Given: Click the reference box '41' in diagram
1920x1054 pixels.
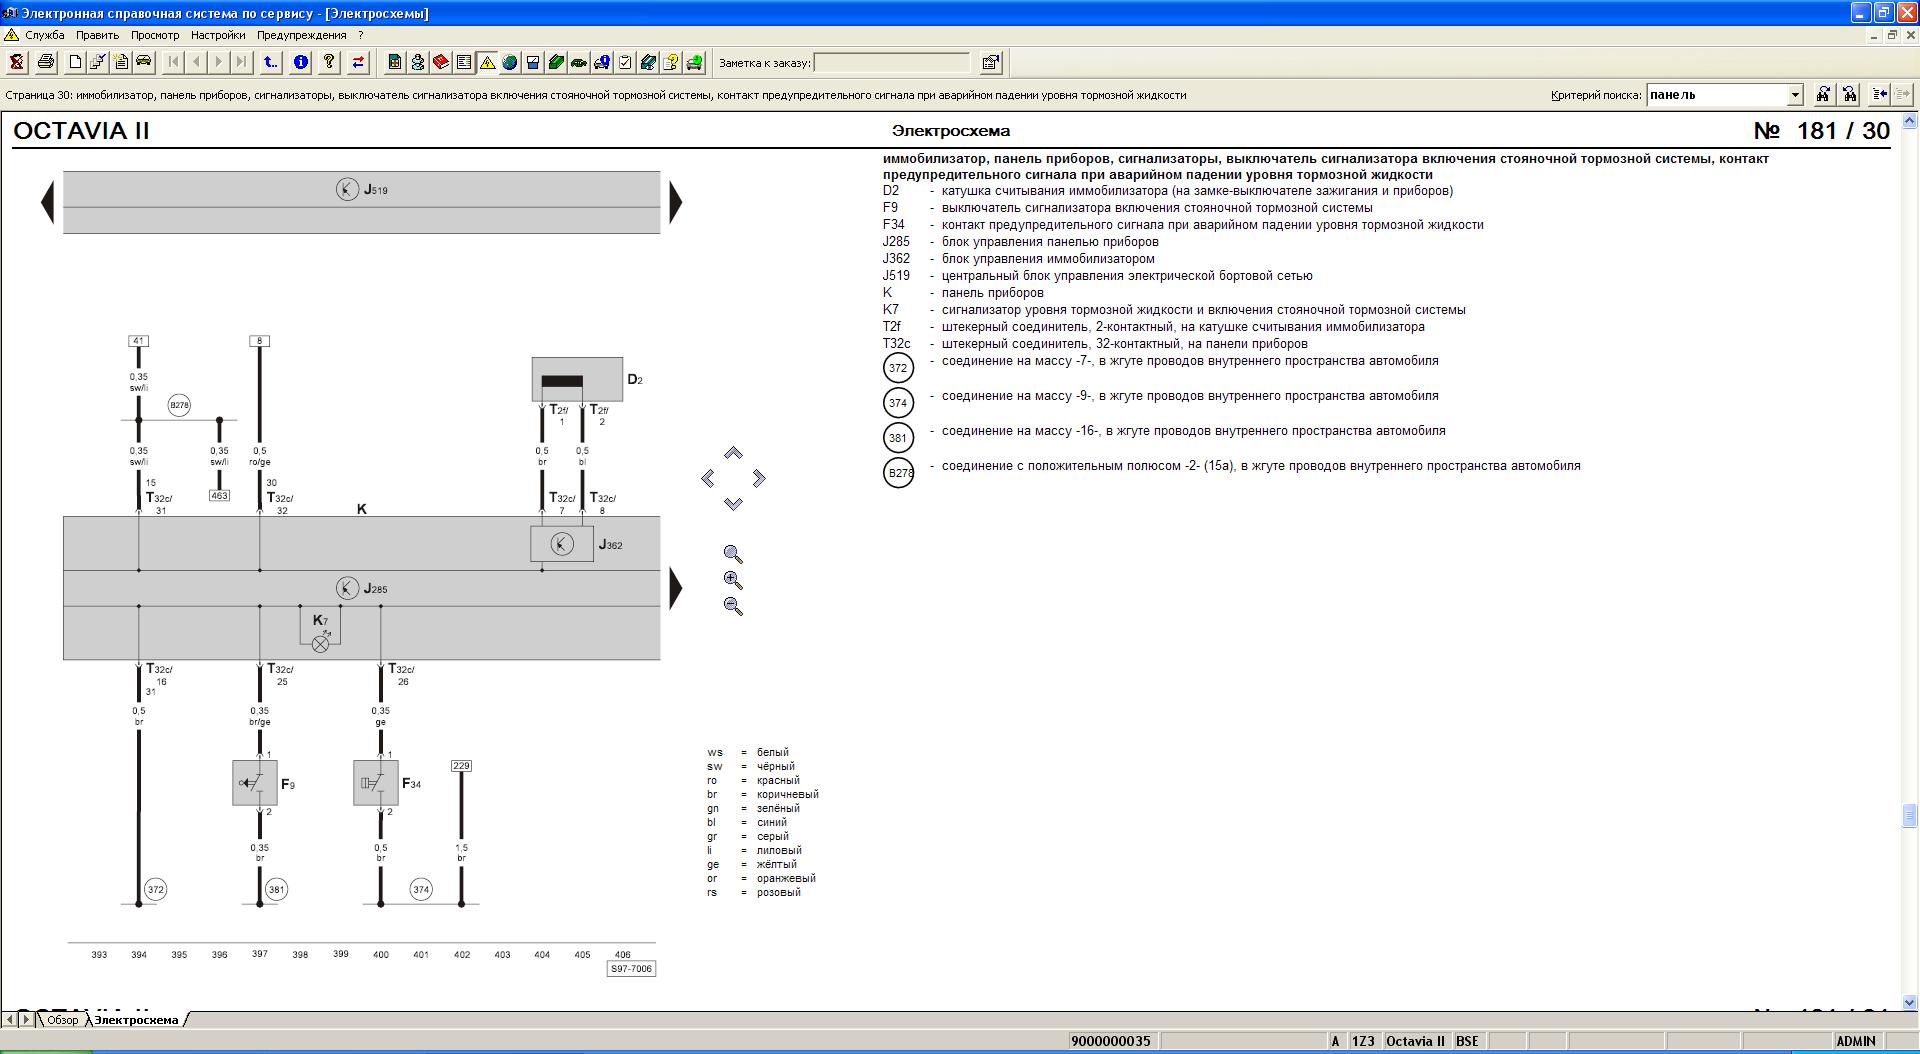Looking at the screenshot, I should [139, 341].
